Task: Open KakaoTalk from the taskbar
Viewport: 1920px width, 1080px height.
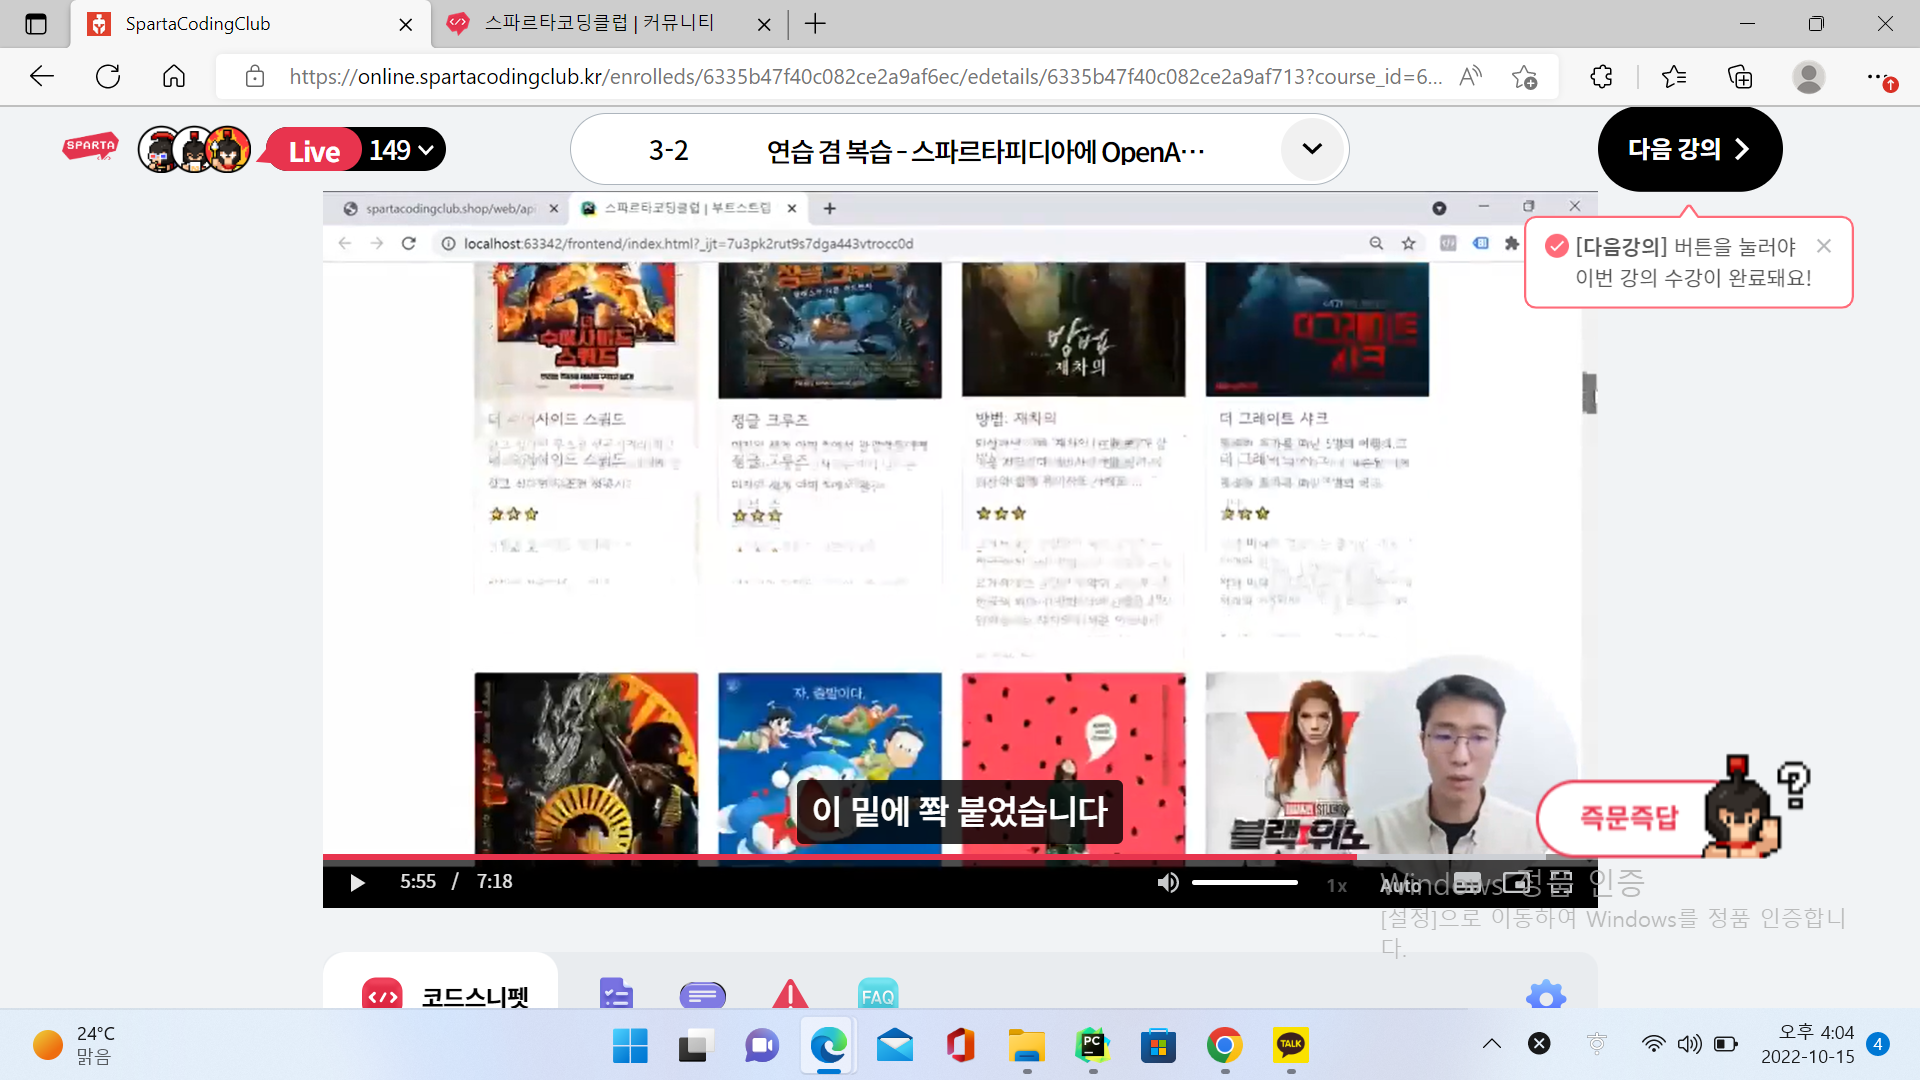Action: [x=1290, y=1046]
